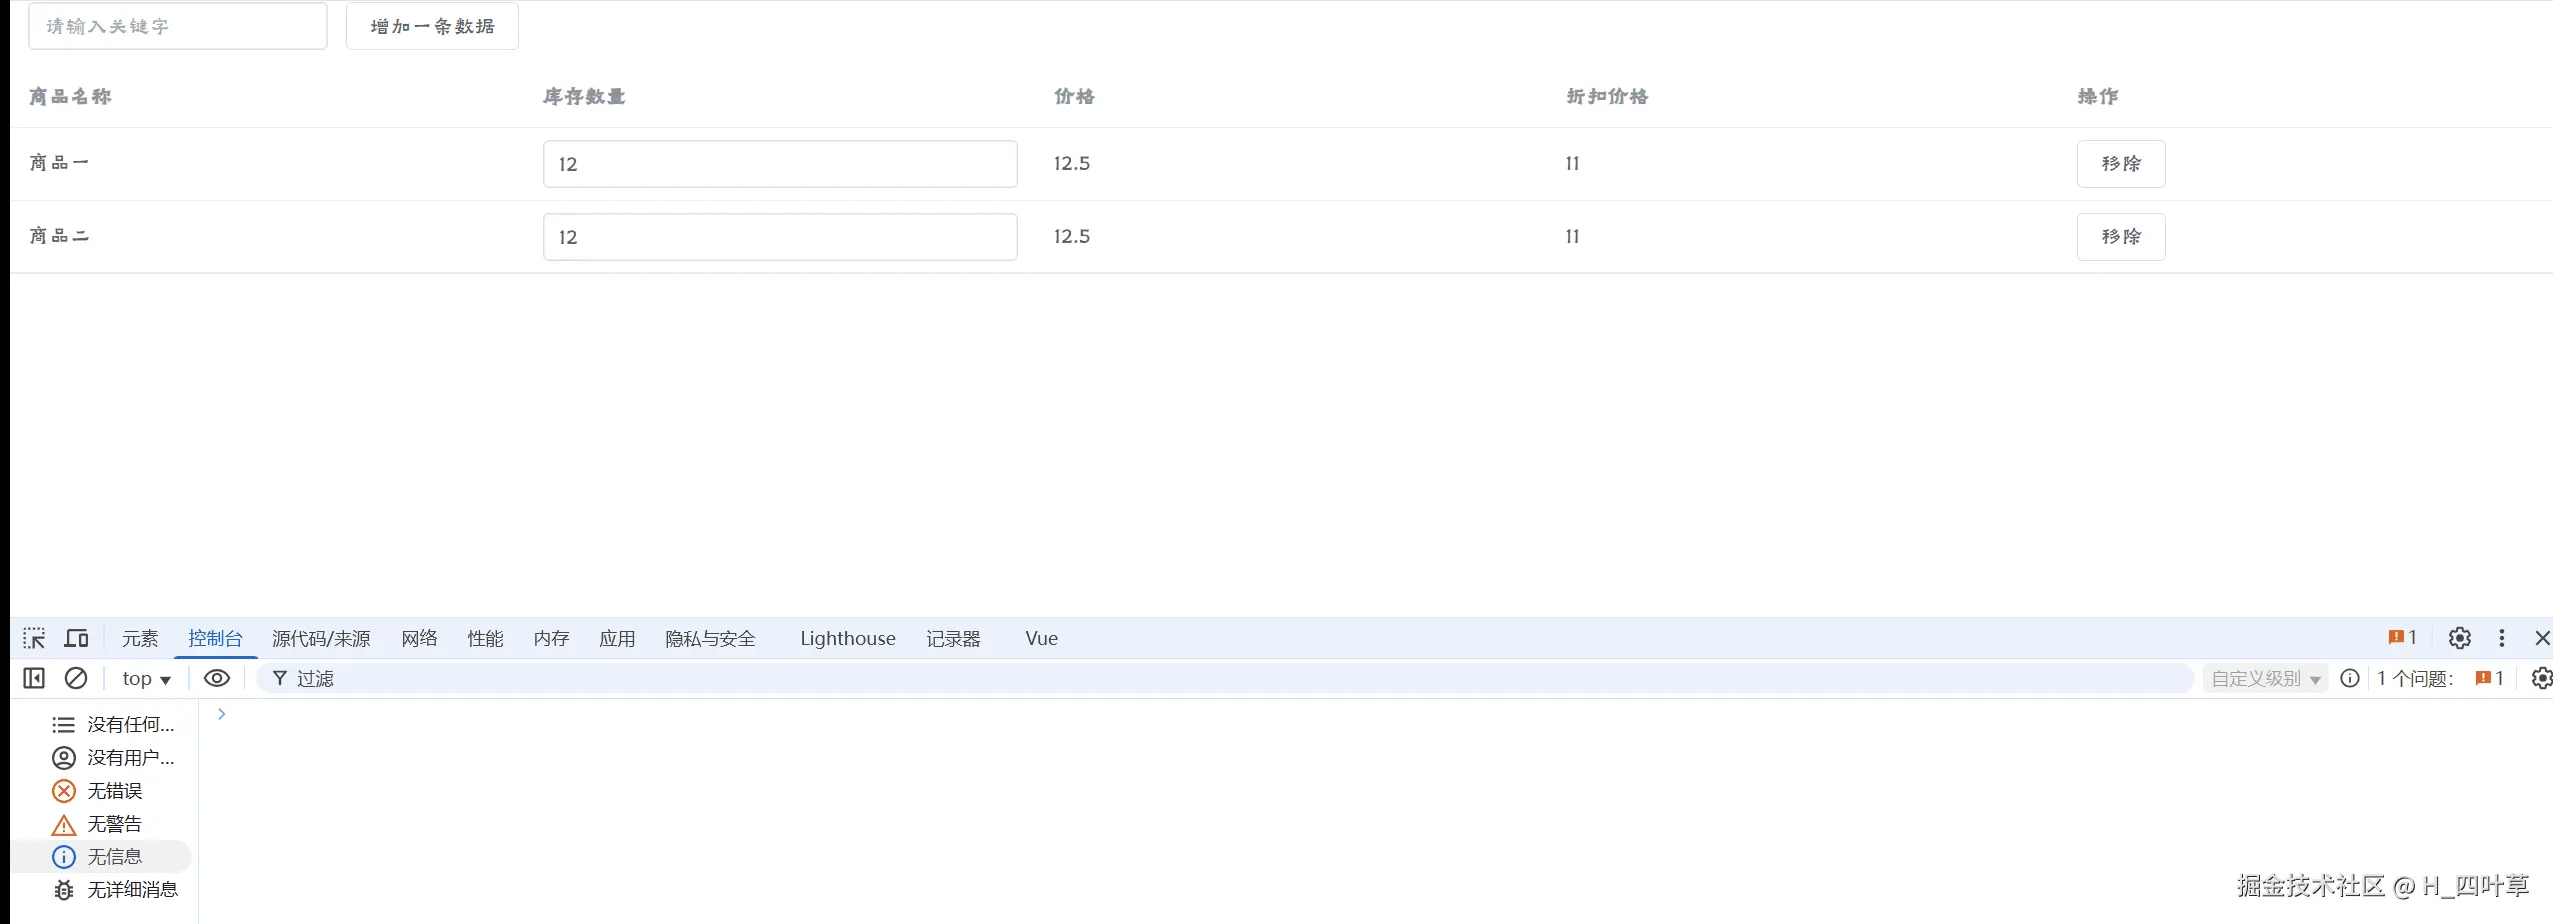
Task: Open the DevTools three-dot more menu
Action: coord(2502,638)
